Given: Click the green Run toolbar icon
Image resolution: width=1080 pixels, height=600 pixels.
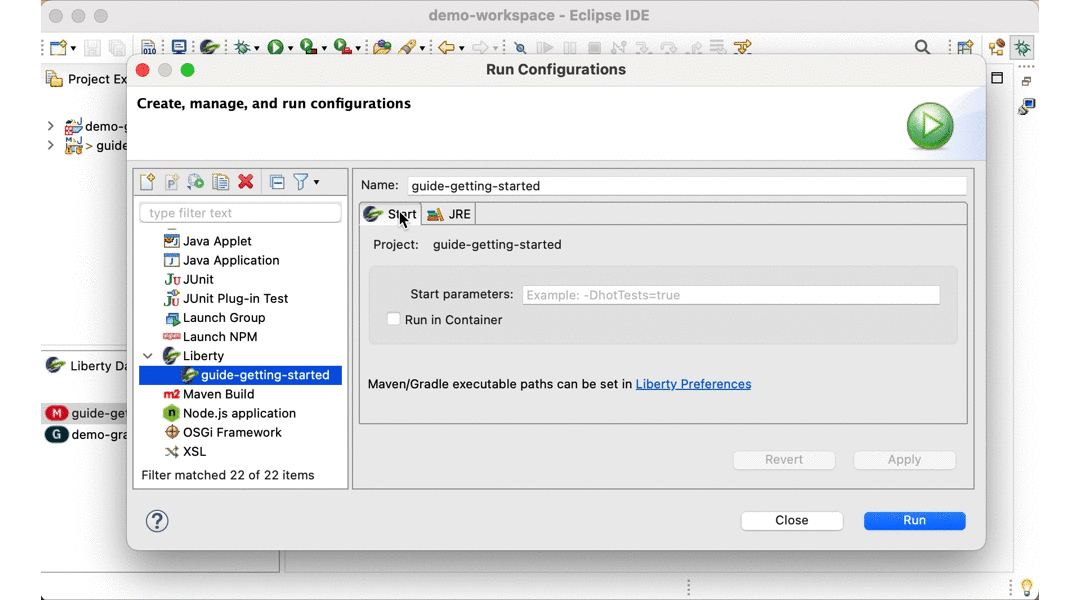Looking at the screenshot, I should [276, 48].
